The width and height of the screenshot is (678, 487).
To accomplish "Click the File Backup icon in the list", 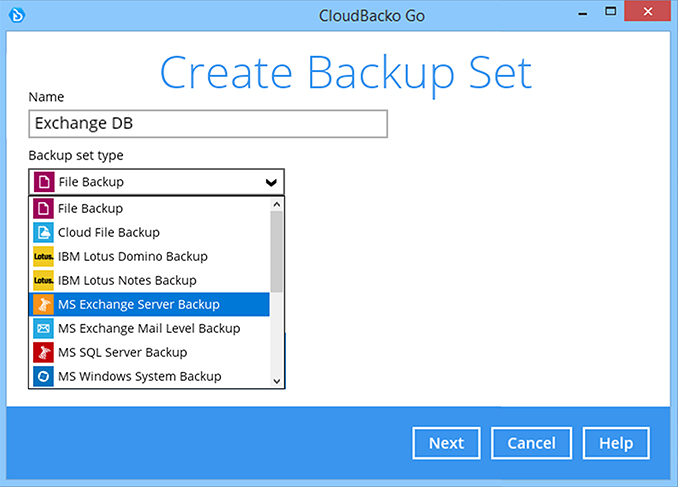I will [43, 208].
